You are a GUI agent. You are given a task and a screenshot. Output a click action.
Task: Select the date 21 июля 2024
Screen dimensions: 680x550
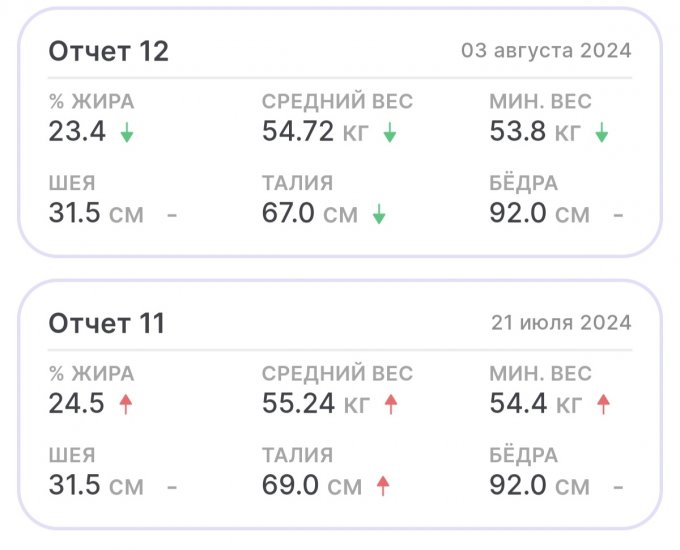pos(561,323)
